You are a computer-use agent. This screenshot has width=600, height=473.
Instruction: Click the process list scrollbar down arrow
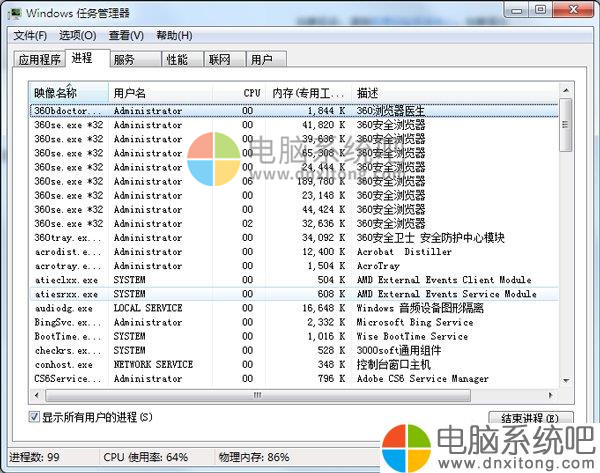[x=566, y=382]
